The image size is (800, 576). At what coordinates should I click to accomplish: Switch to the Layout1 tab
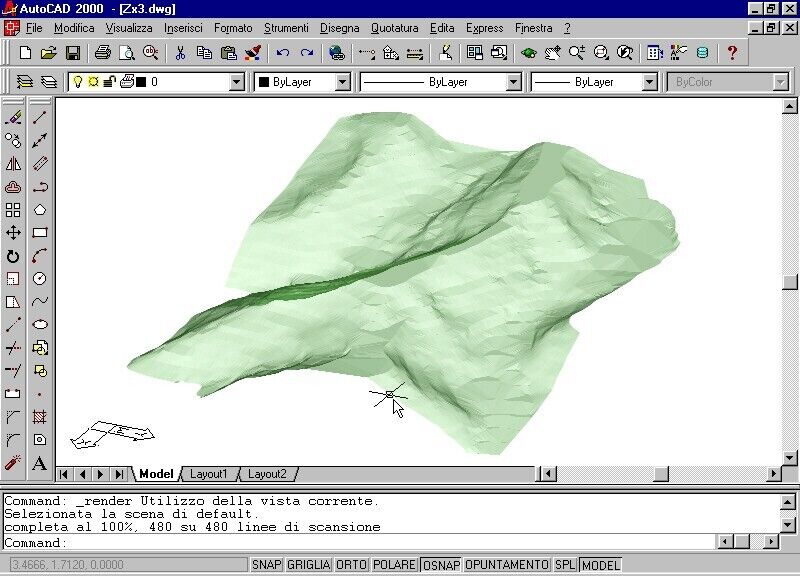click(x=208, y=474)
